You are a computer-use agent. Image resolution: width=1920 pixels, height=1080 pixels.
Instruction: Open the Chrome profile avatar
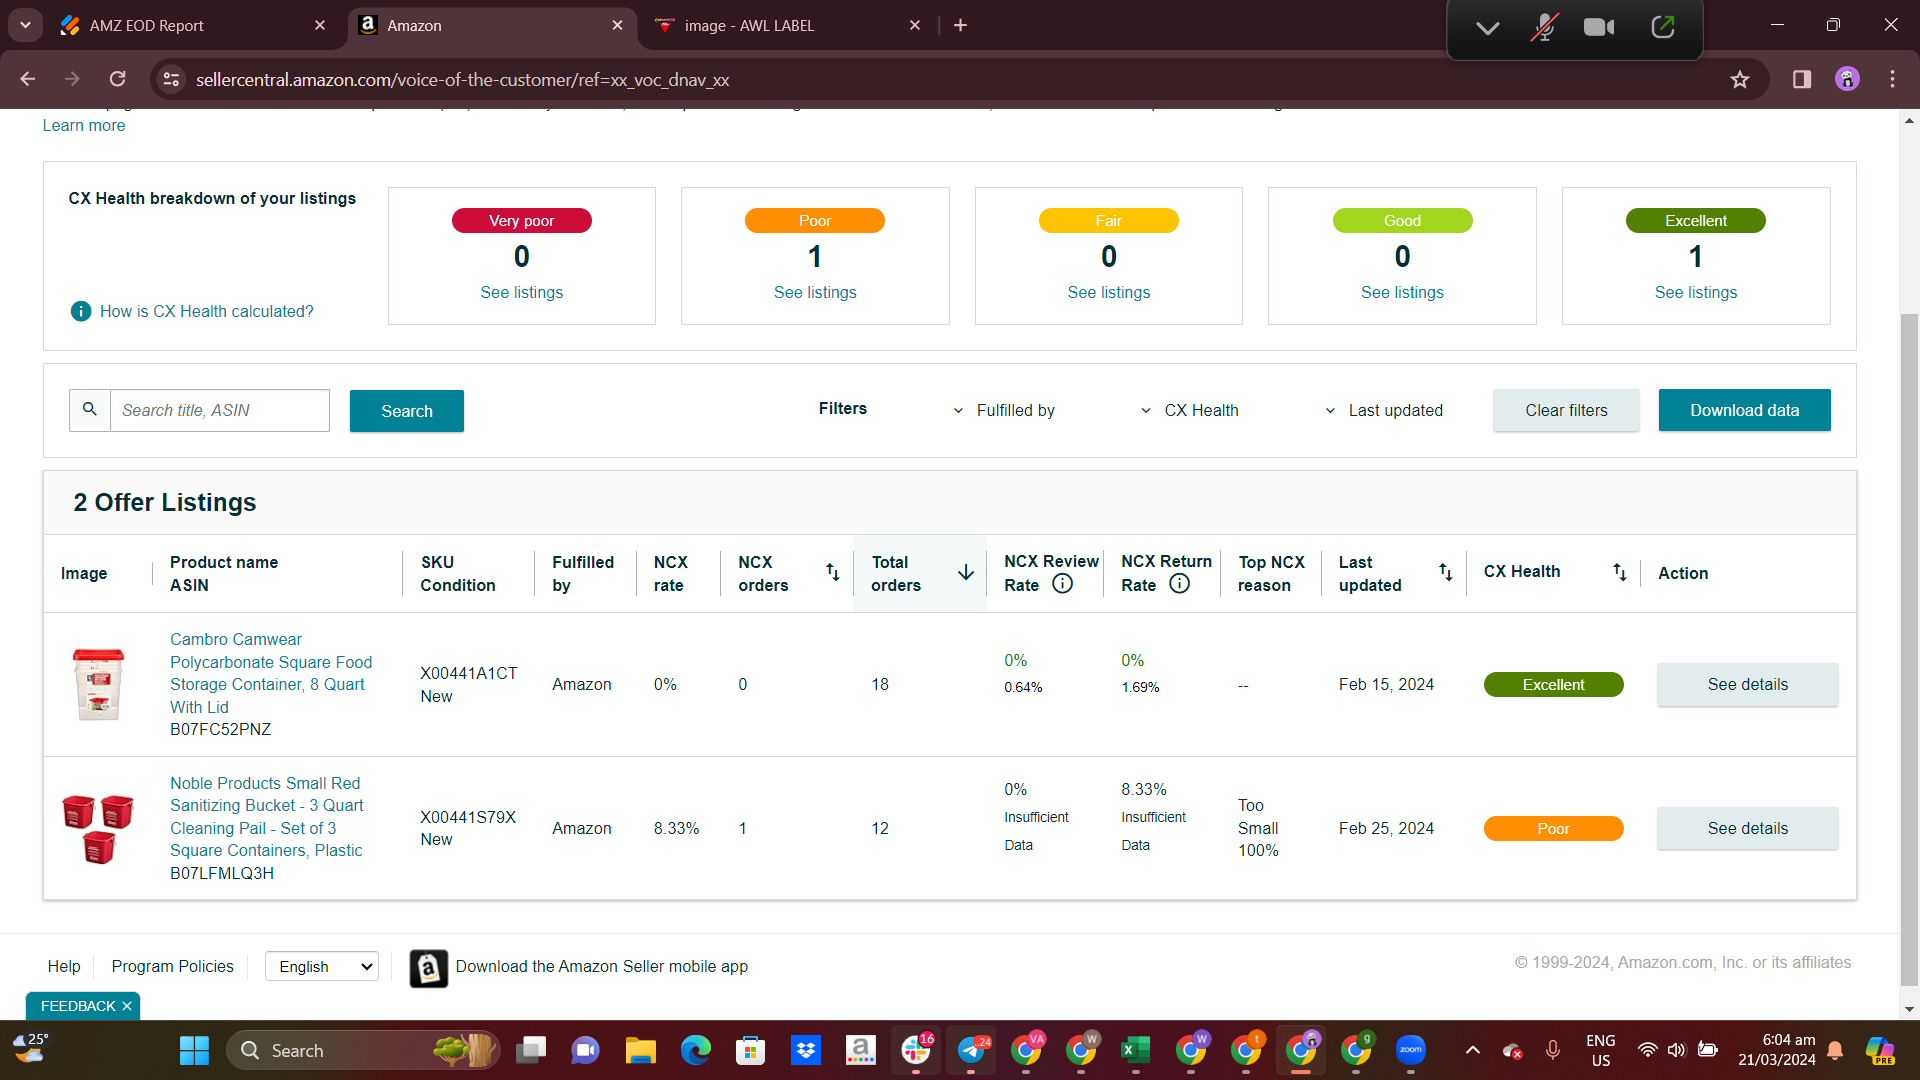pos(1847,79)
